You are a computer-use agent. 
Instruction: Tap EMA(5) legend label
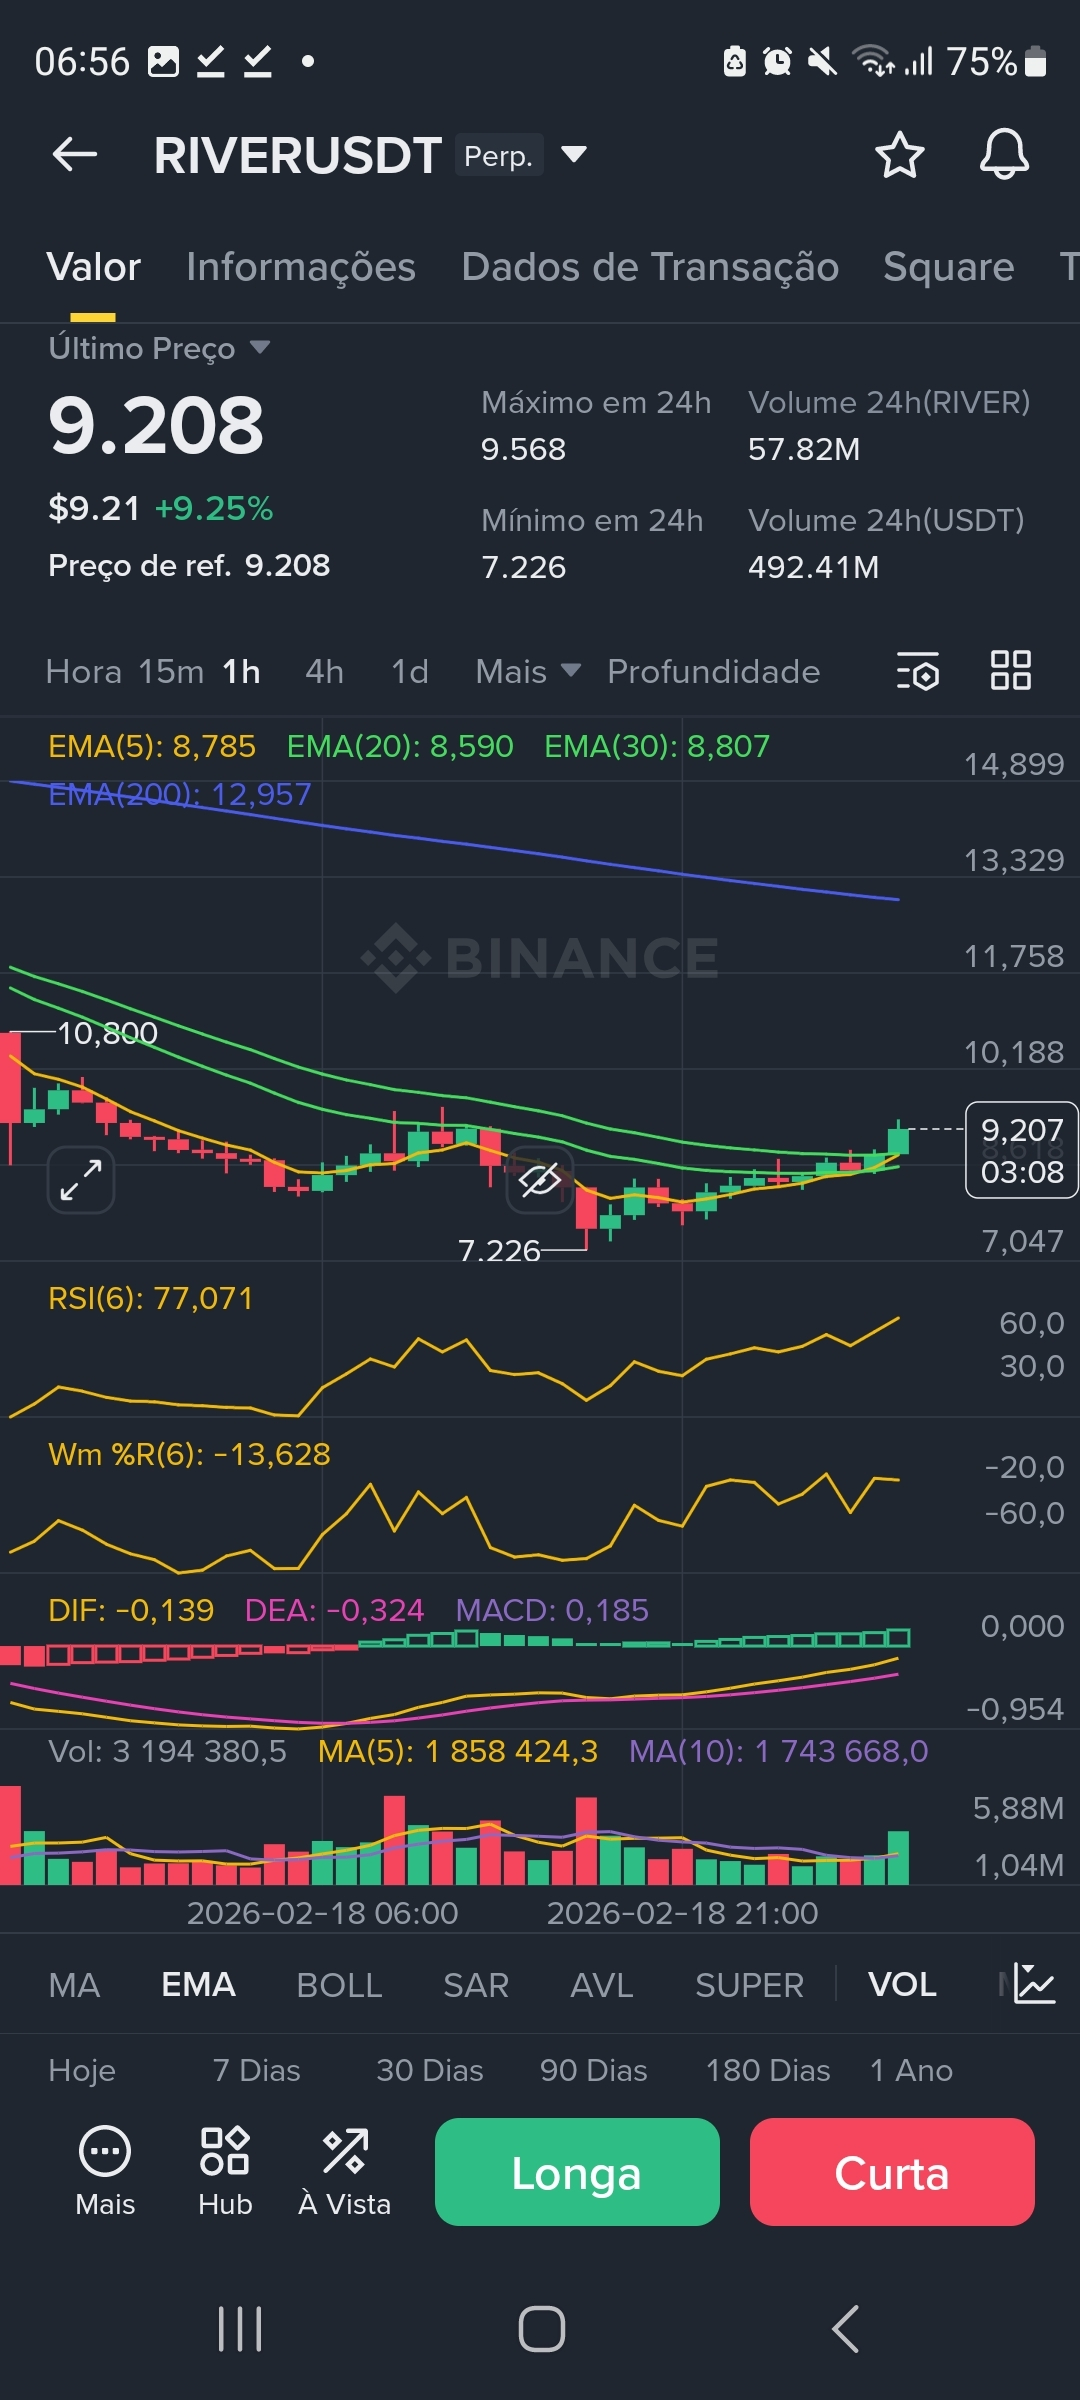[152, 746]
